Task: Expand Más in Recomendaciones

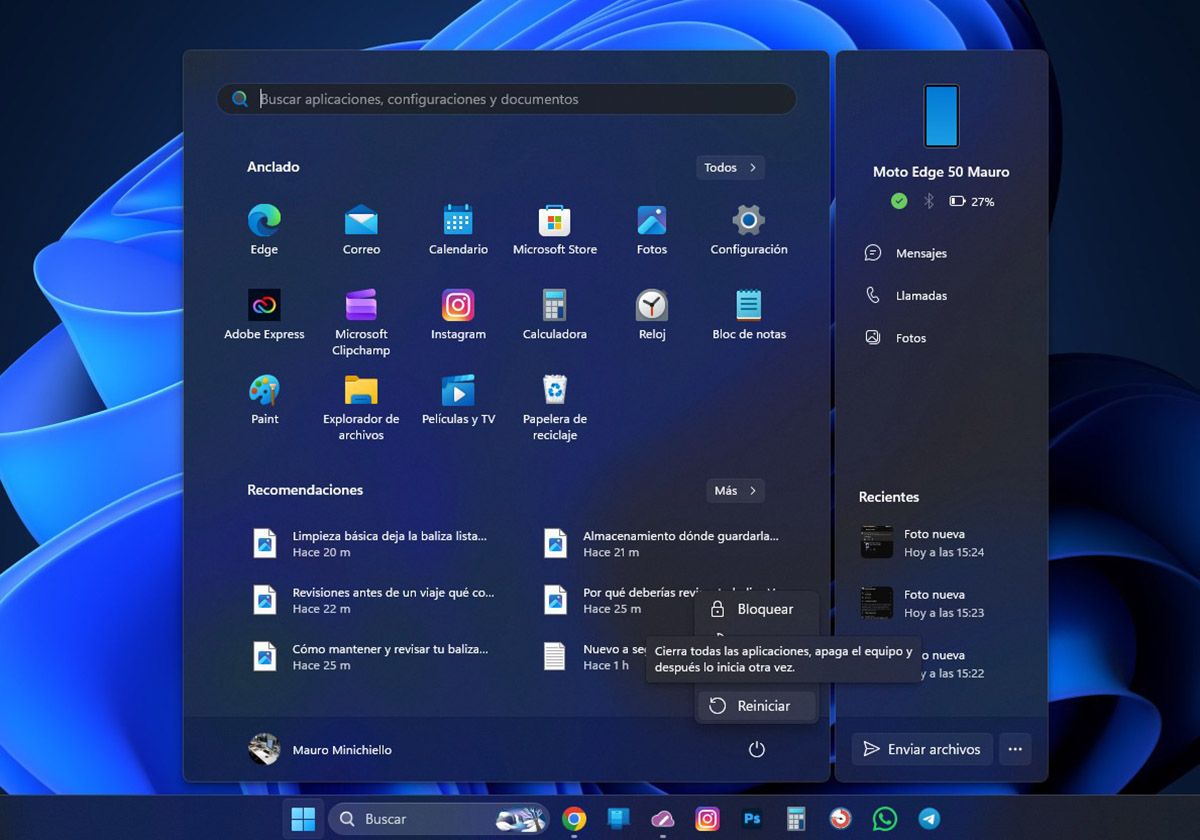Action: pos(734,490)
